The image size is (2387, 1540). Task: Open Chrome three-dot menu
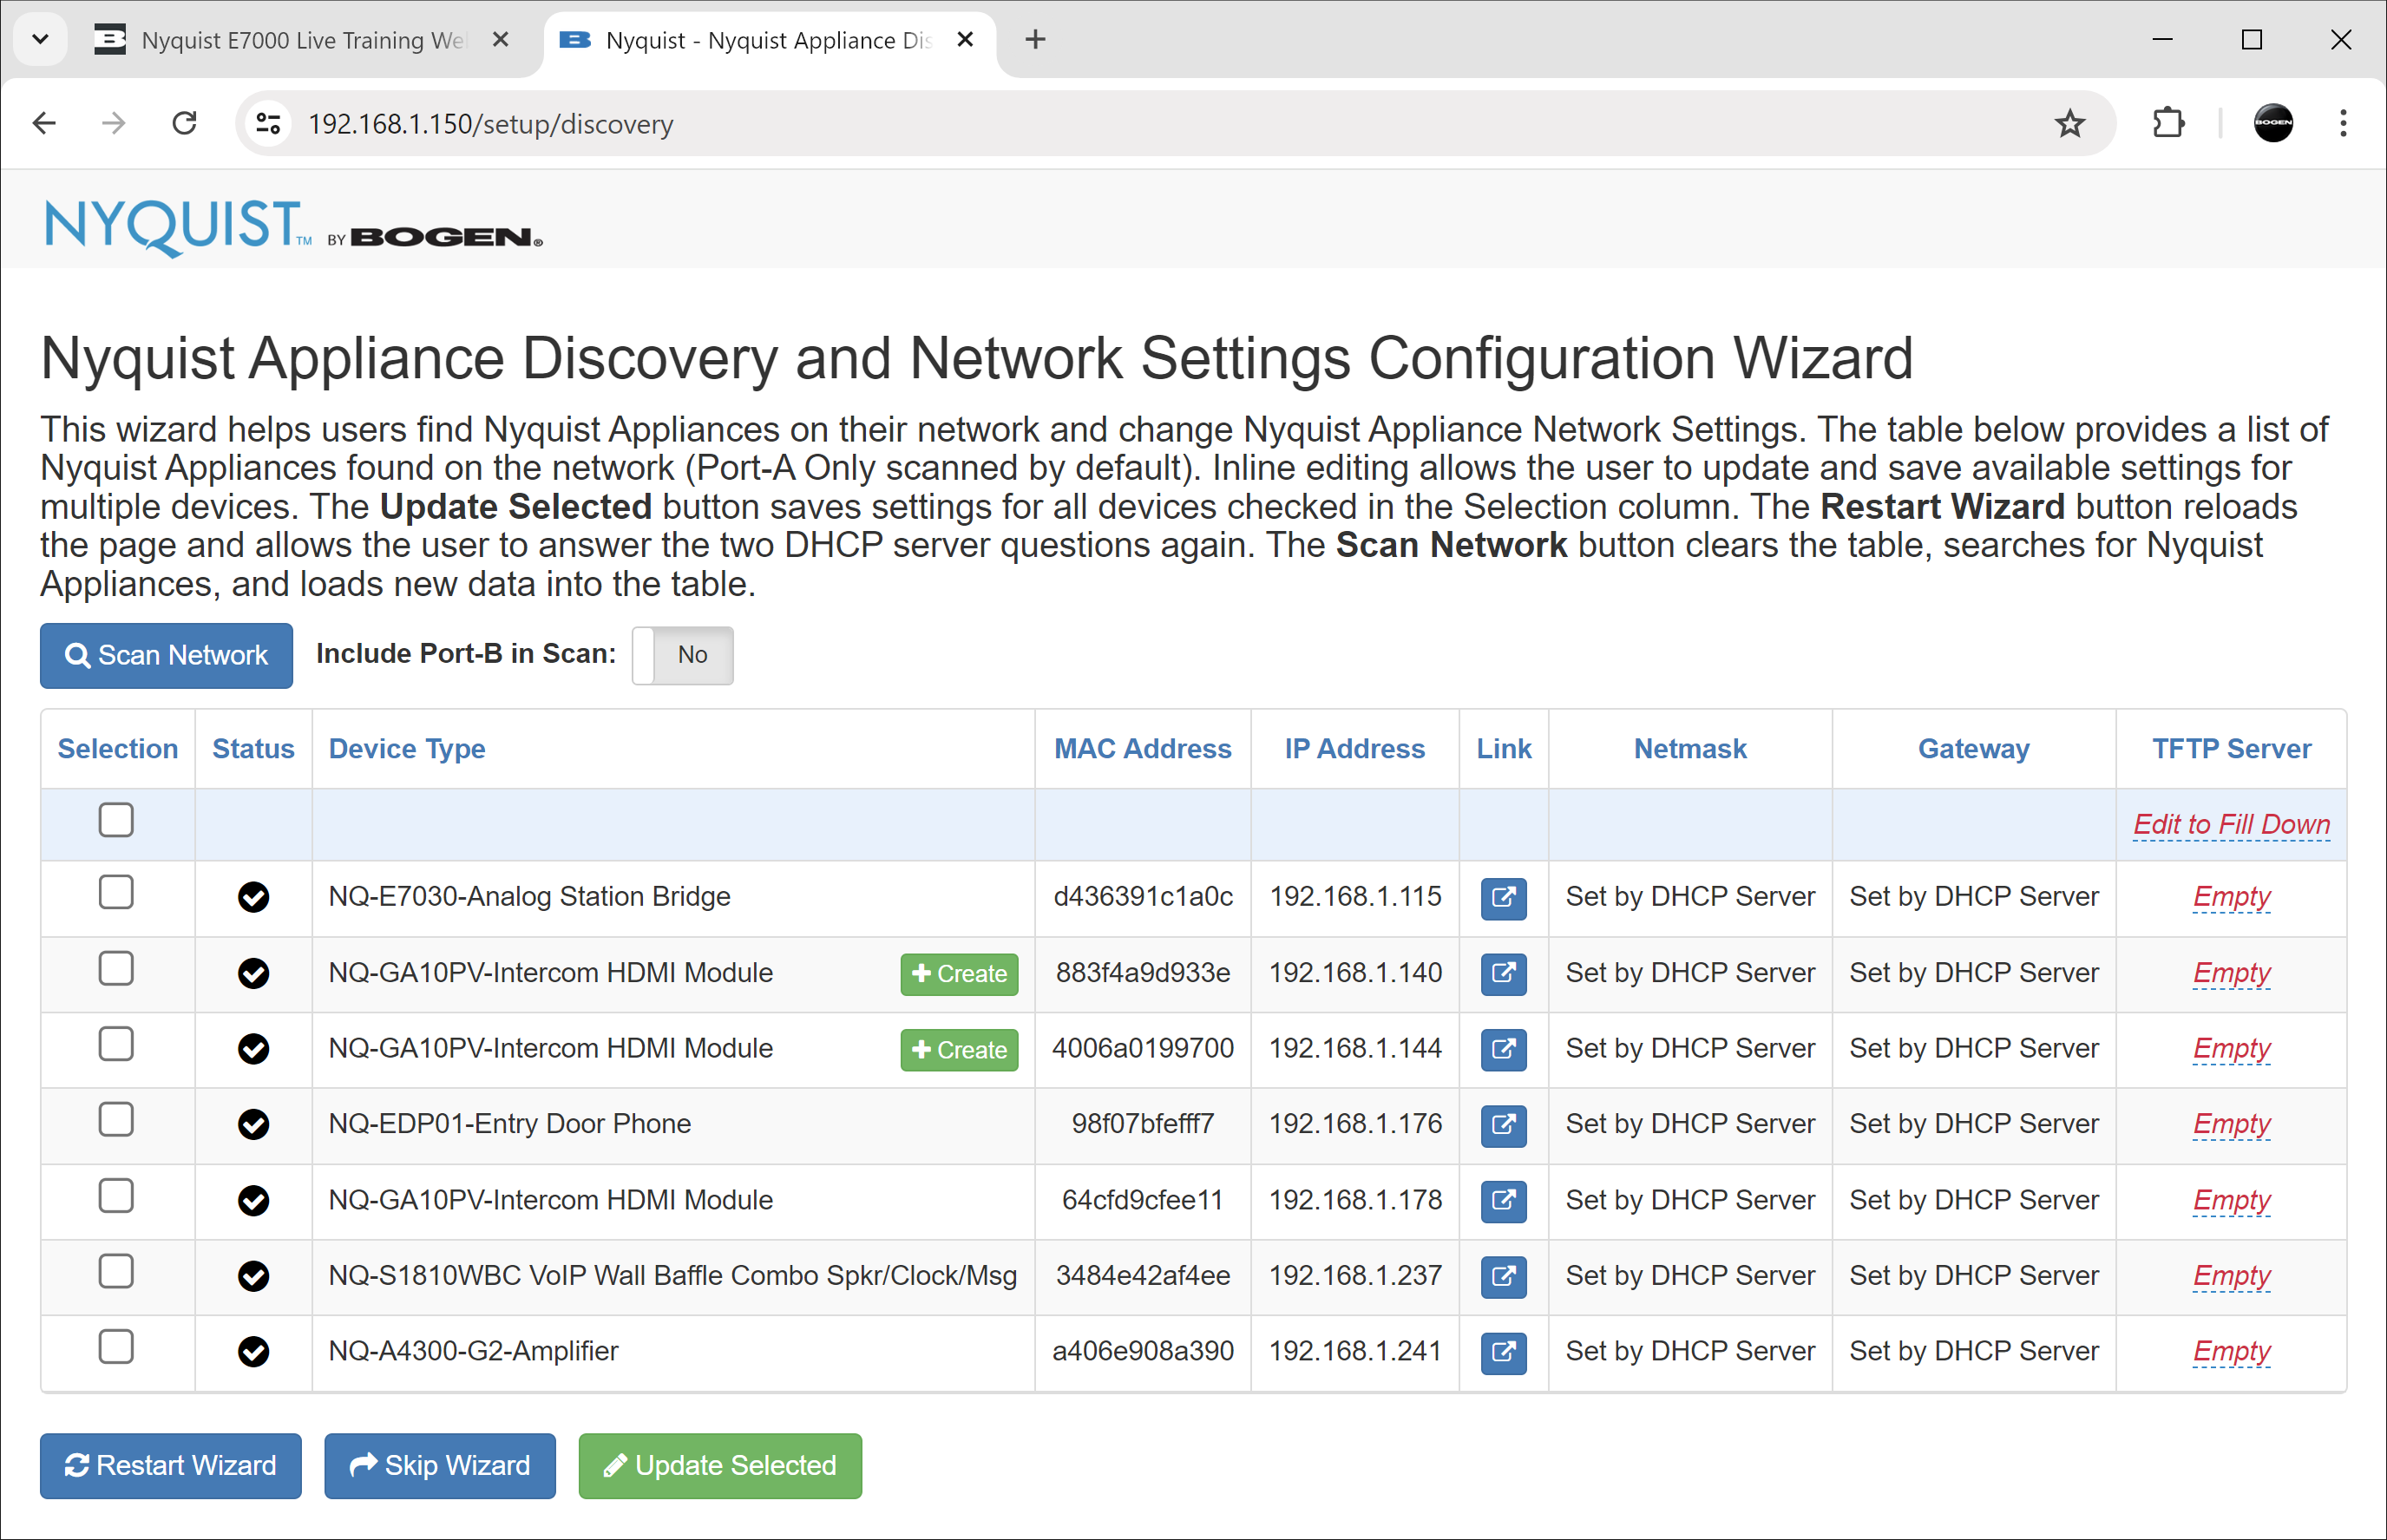[x=2342, y=124]
